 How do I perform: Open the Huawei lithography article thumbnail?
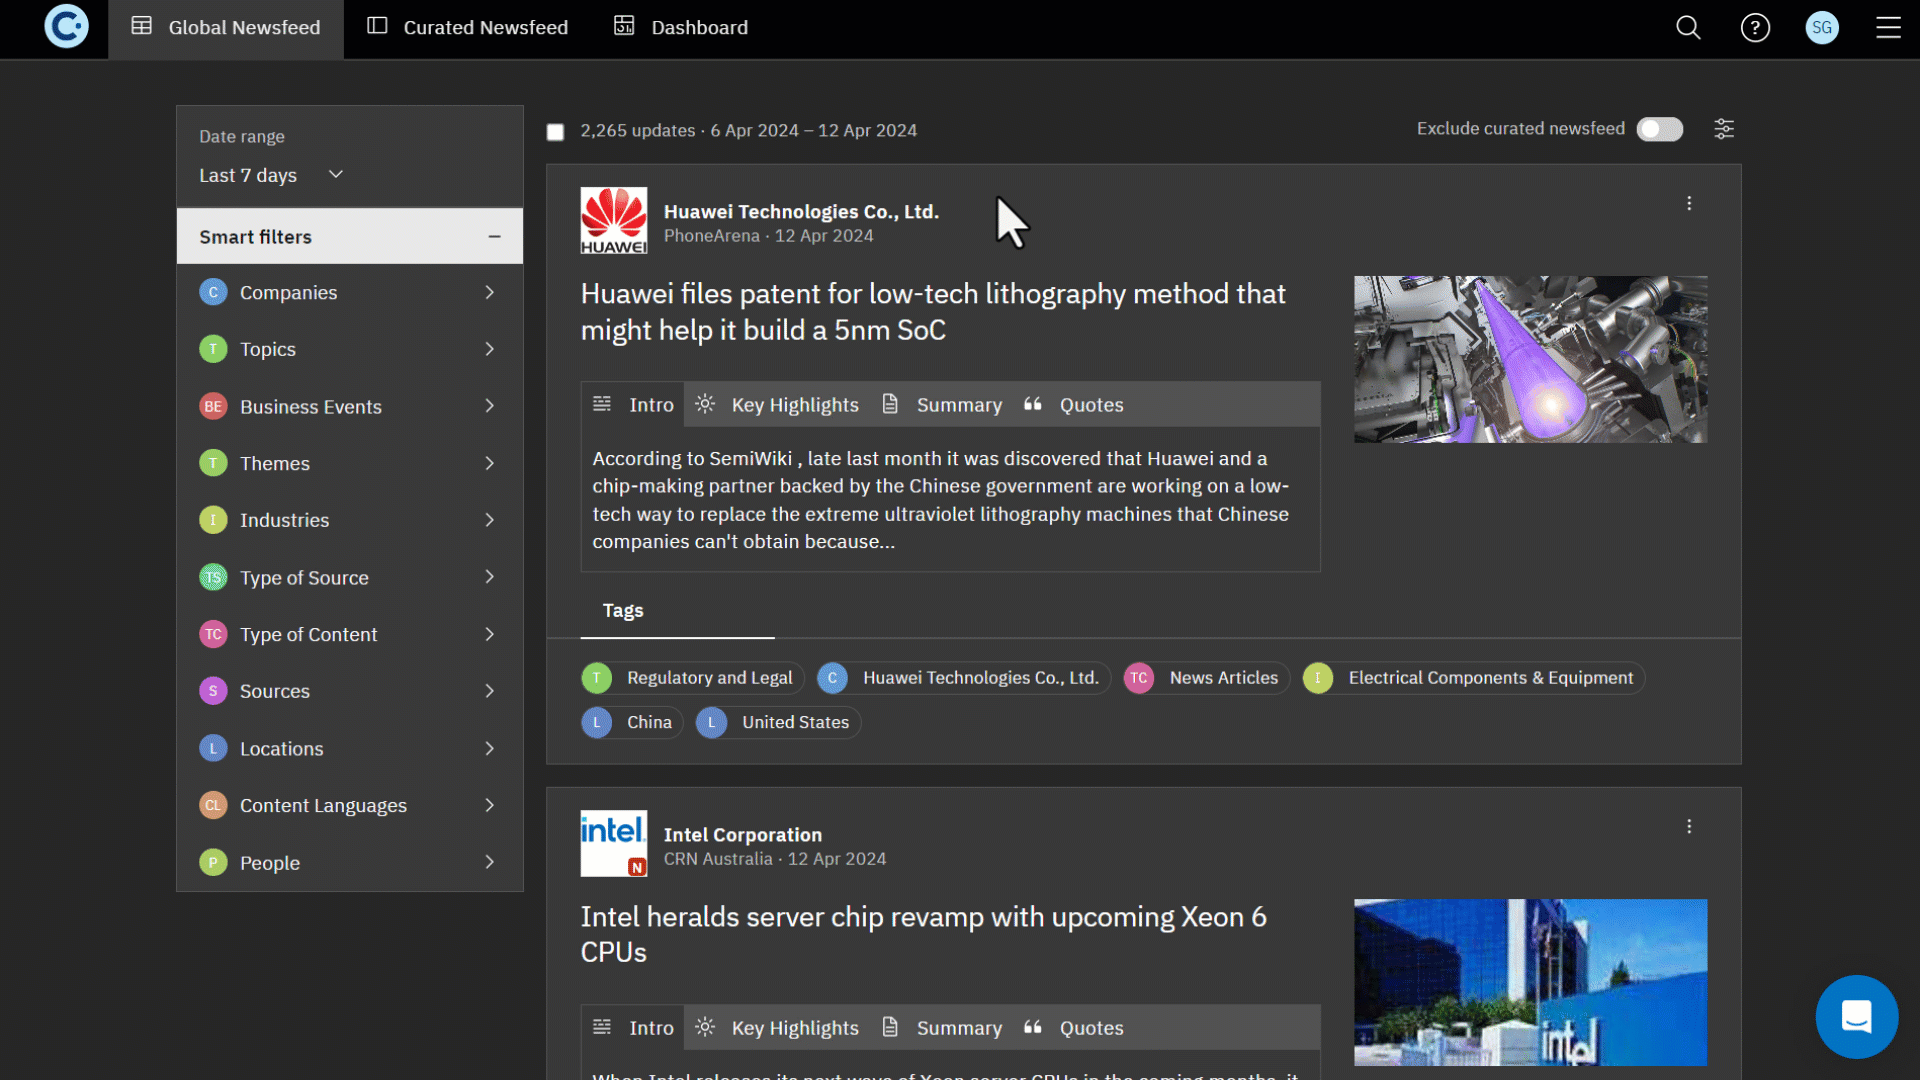(1530, 359)
